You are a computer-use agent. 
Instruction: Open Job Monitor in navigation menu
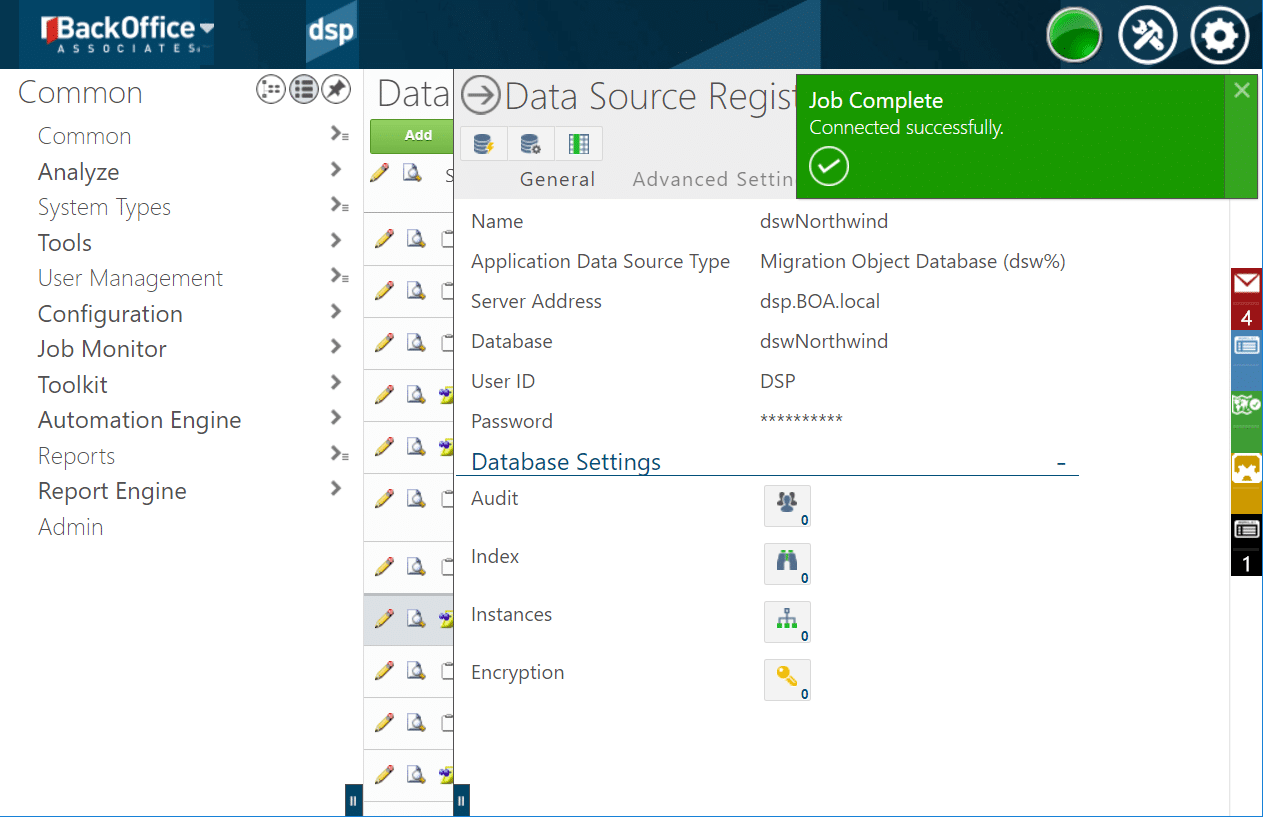(102, 349)
